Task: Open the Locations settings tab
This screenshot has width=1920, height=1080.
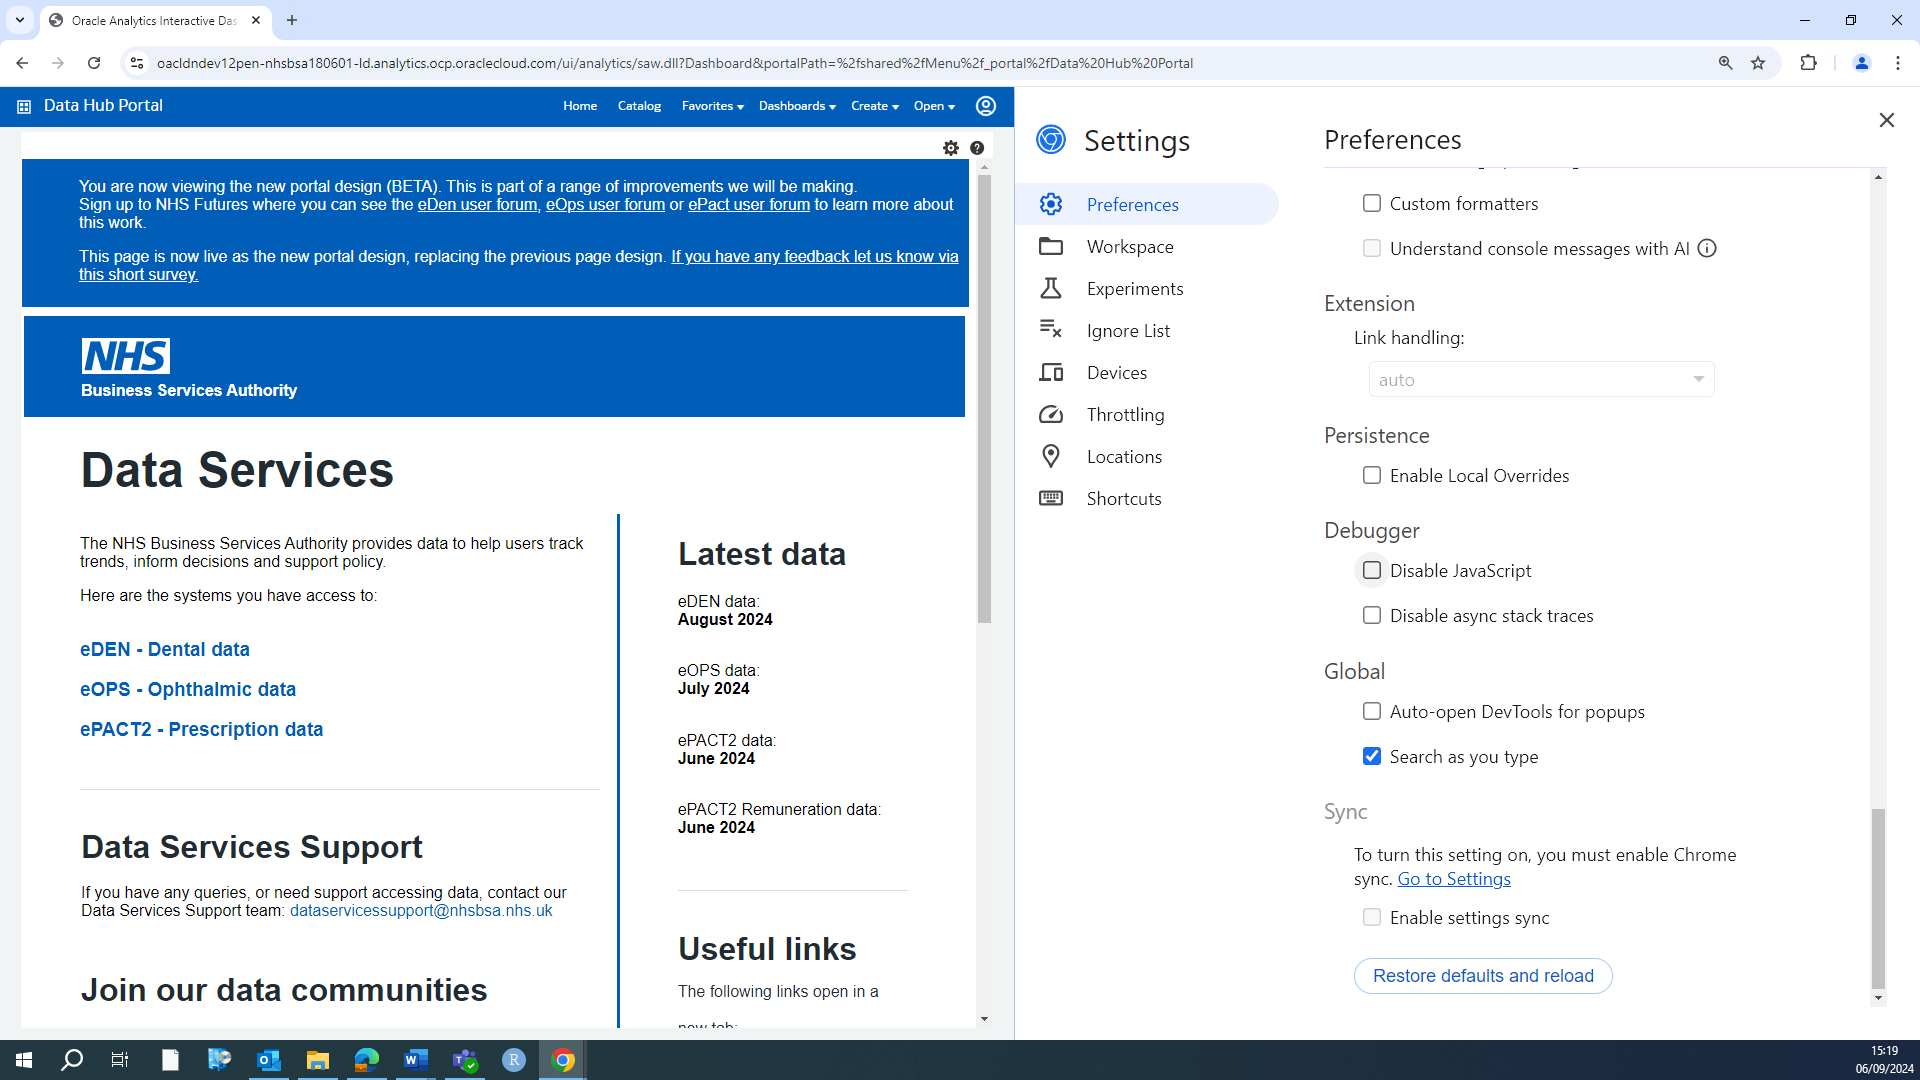Action: [x=1147, y=456]
